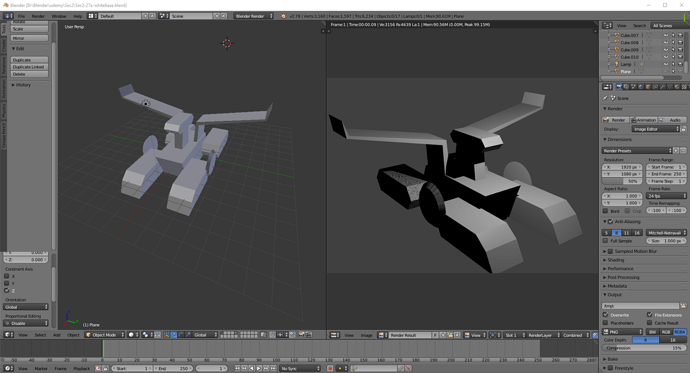Disable the Overwrite checkbox
This screenshot has width=690, height=373.
point(606,314)
